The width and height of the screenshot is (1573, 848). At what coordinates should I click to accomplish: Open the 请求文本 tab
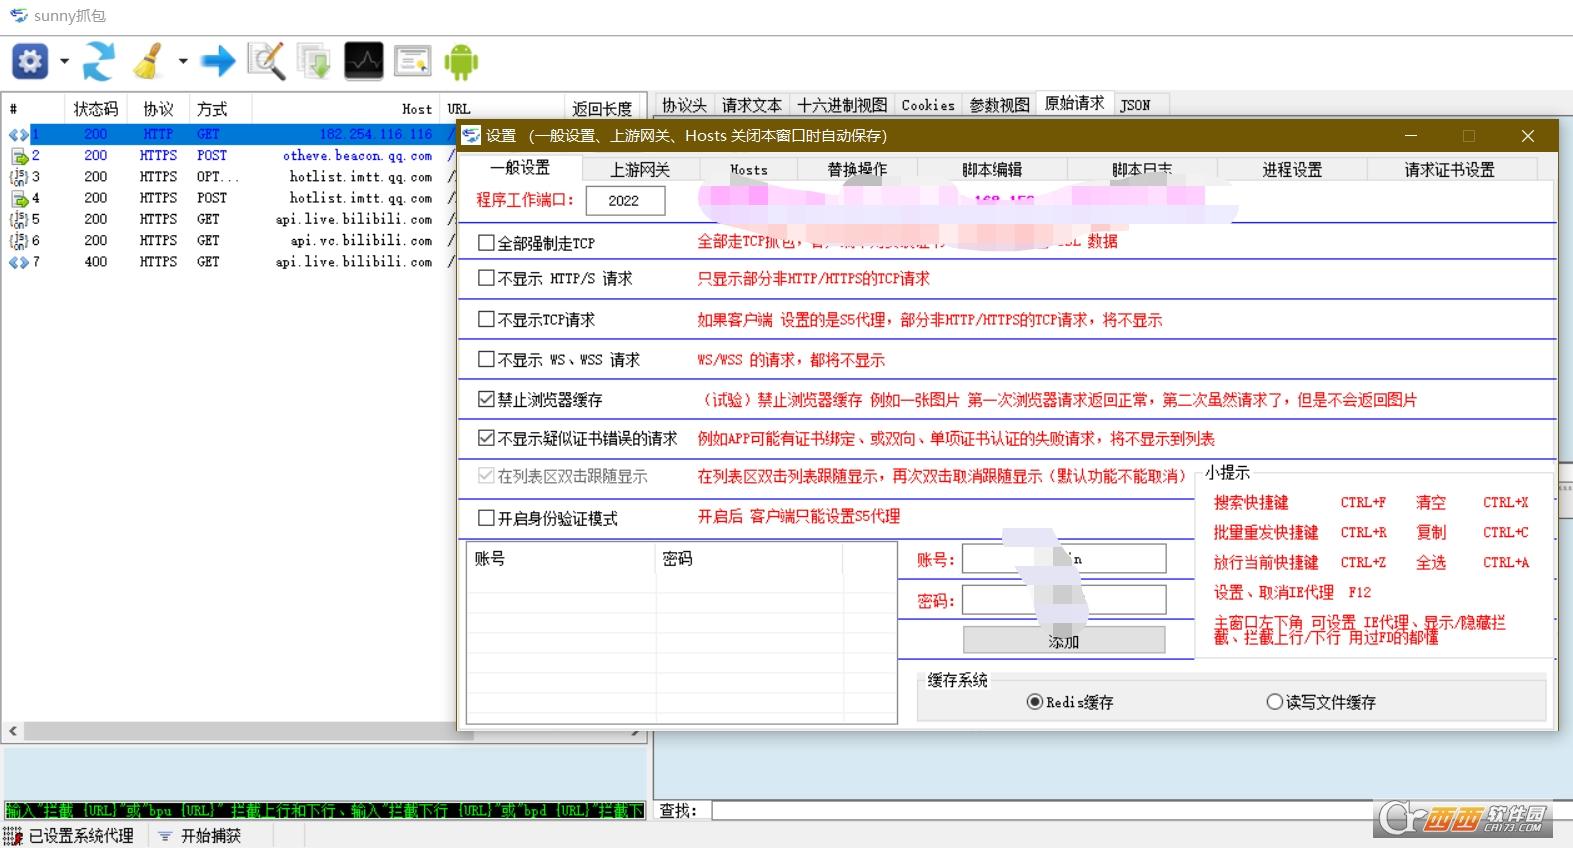click(752, 105)
